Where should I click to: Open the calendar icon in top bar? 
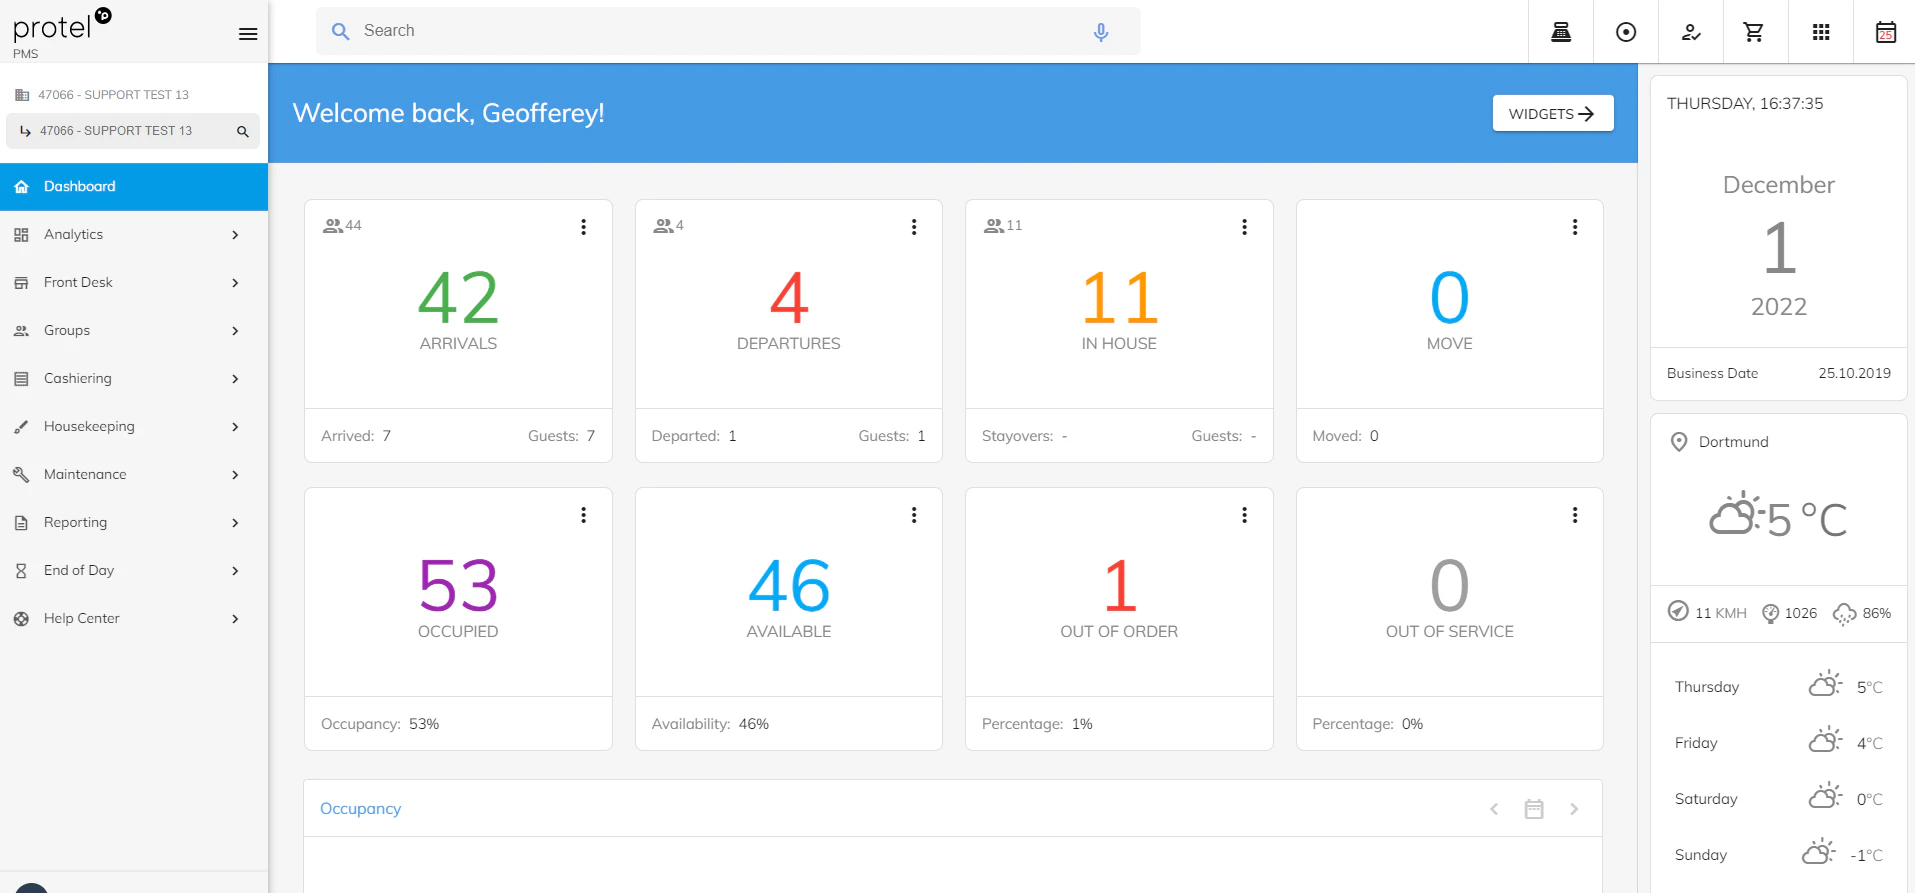coord(1885,32)
